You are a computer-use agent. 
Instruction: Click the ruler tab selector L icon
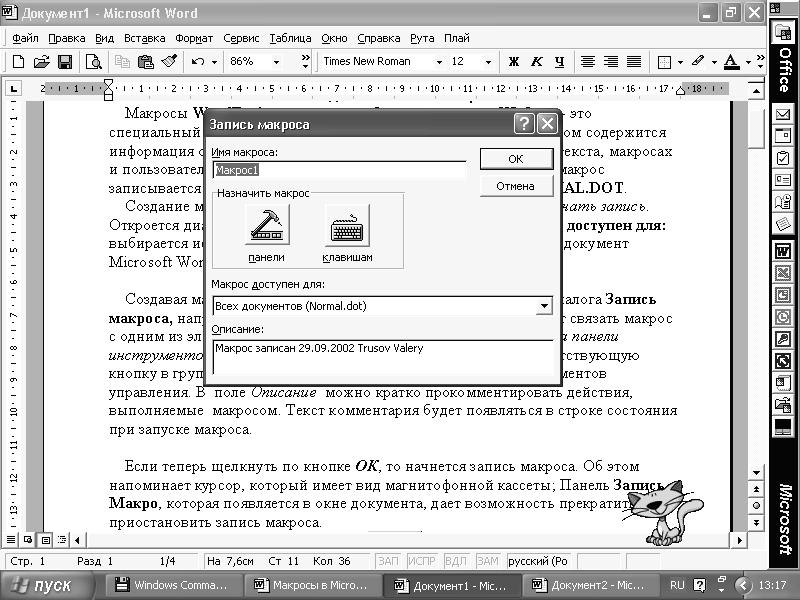pyautogui.click(x=14, y=89)
